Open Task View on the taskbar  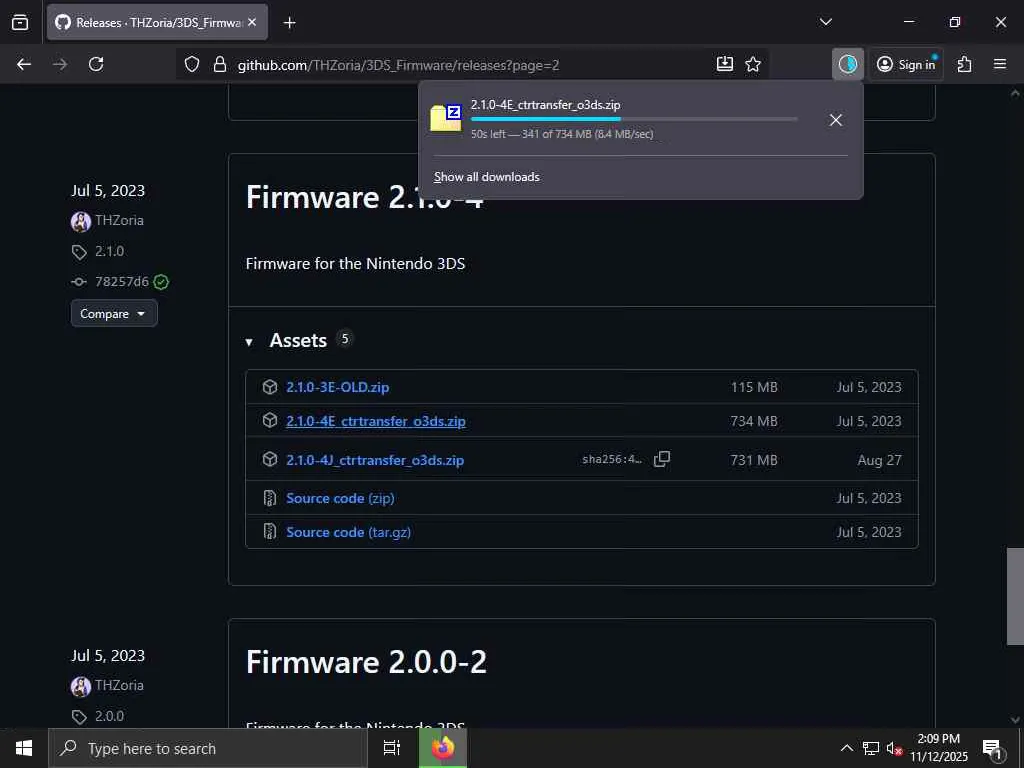point(392,748)
